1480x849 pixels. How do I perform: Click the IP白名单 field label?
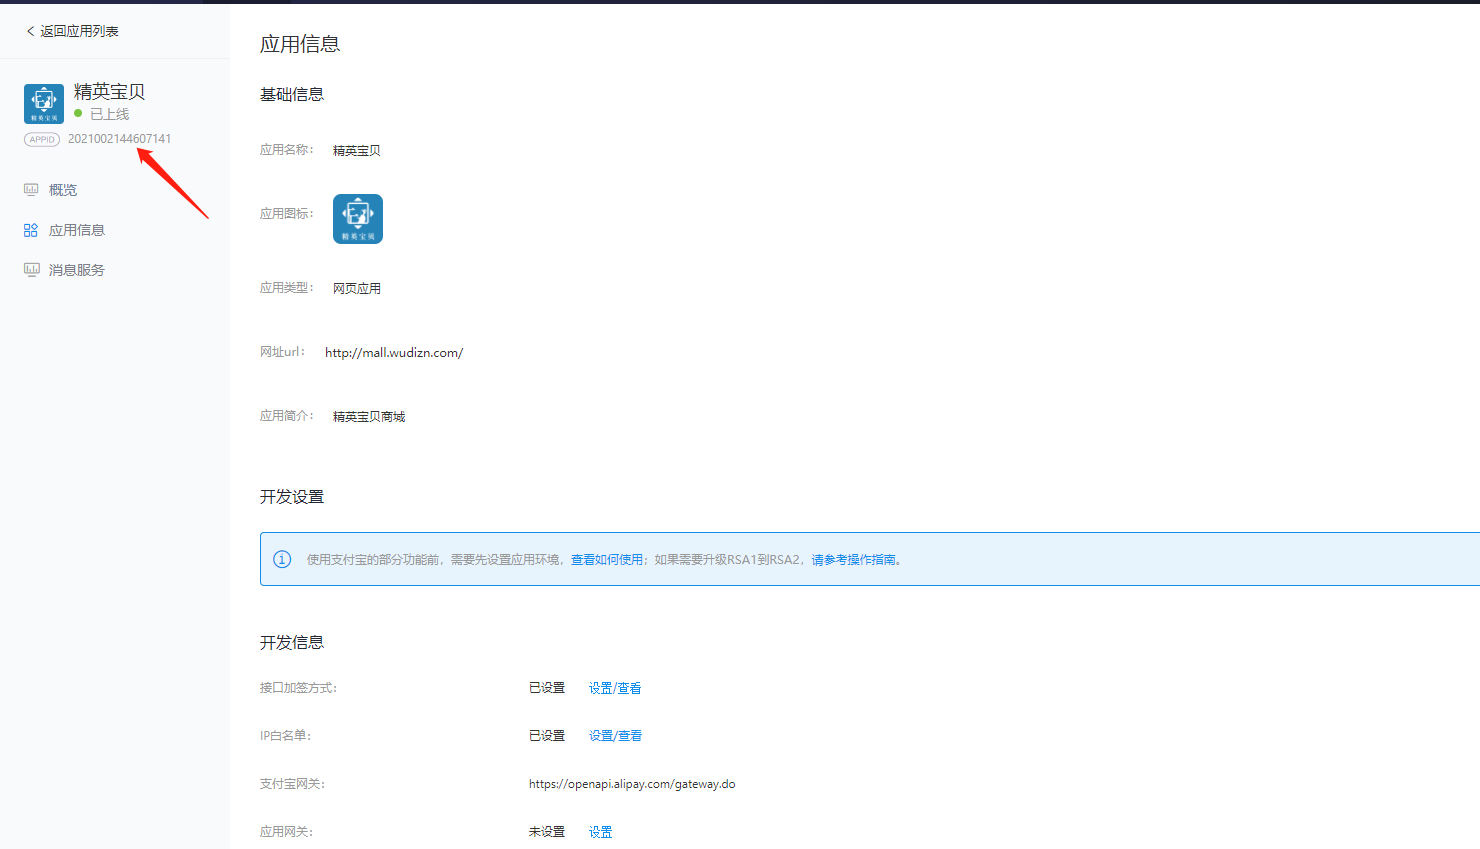pyautogui.click(x=286, y=736)
